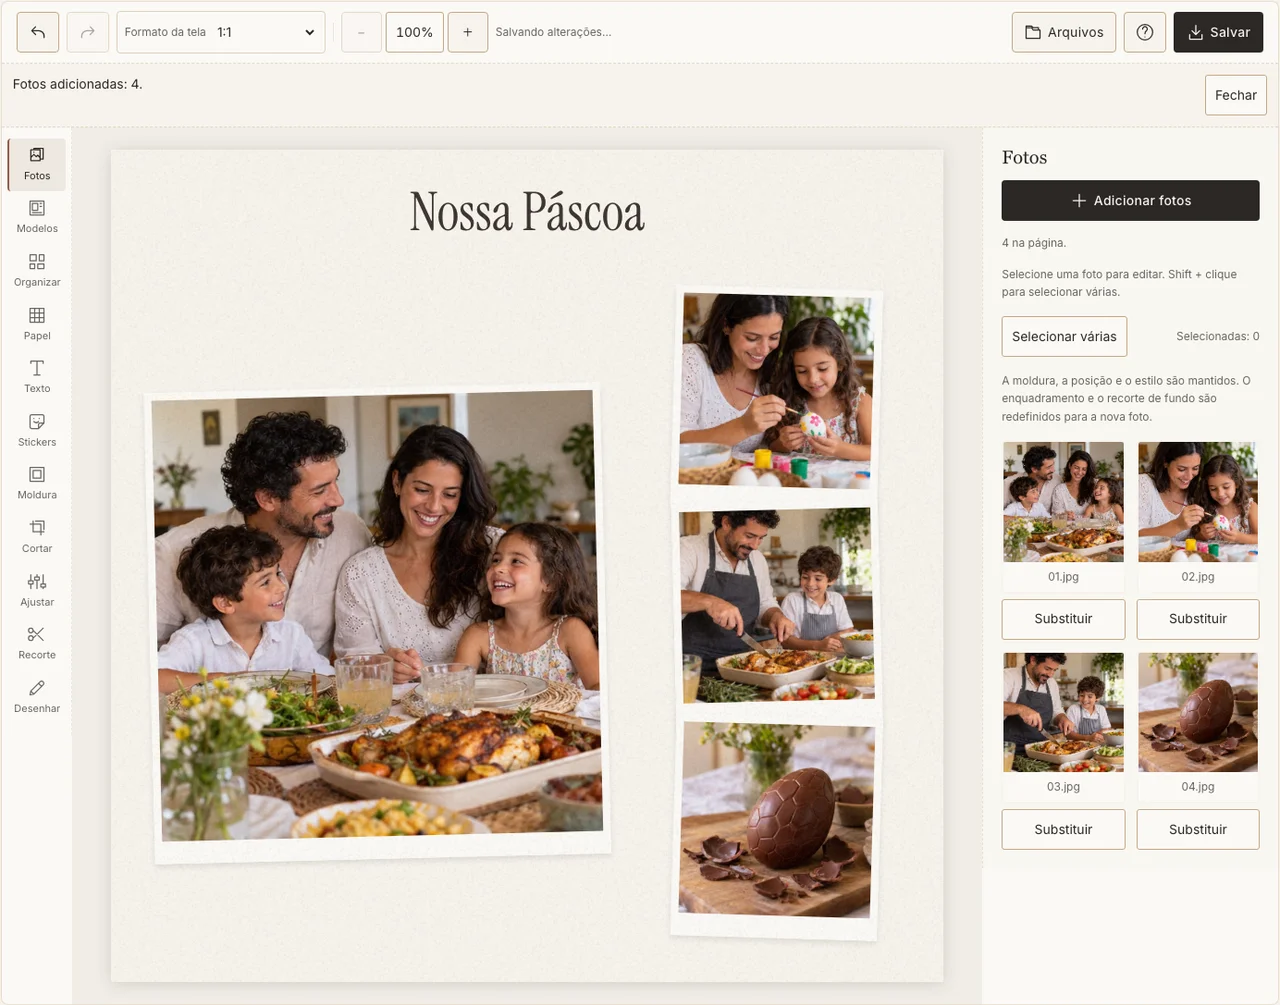Select the Recorte scissors tool
Viewport: 1280px width, 1005px height.
[x=37, y=644]
